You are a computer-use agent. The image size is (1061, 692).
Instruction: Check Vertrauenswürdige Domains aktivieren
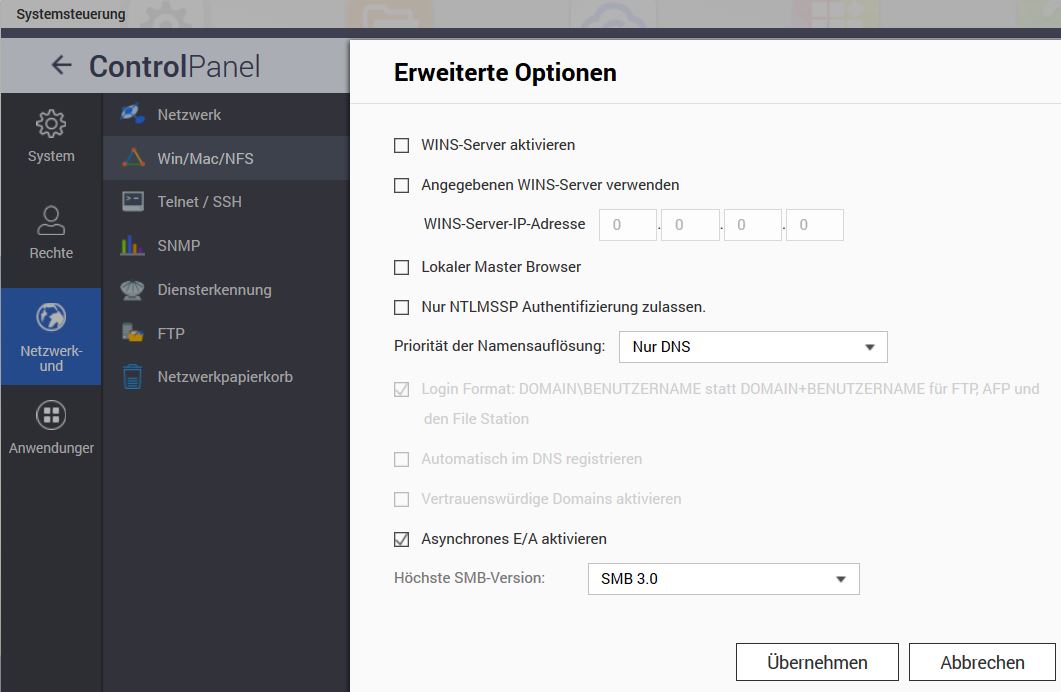(401, 499)
